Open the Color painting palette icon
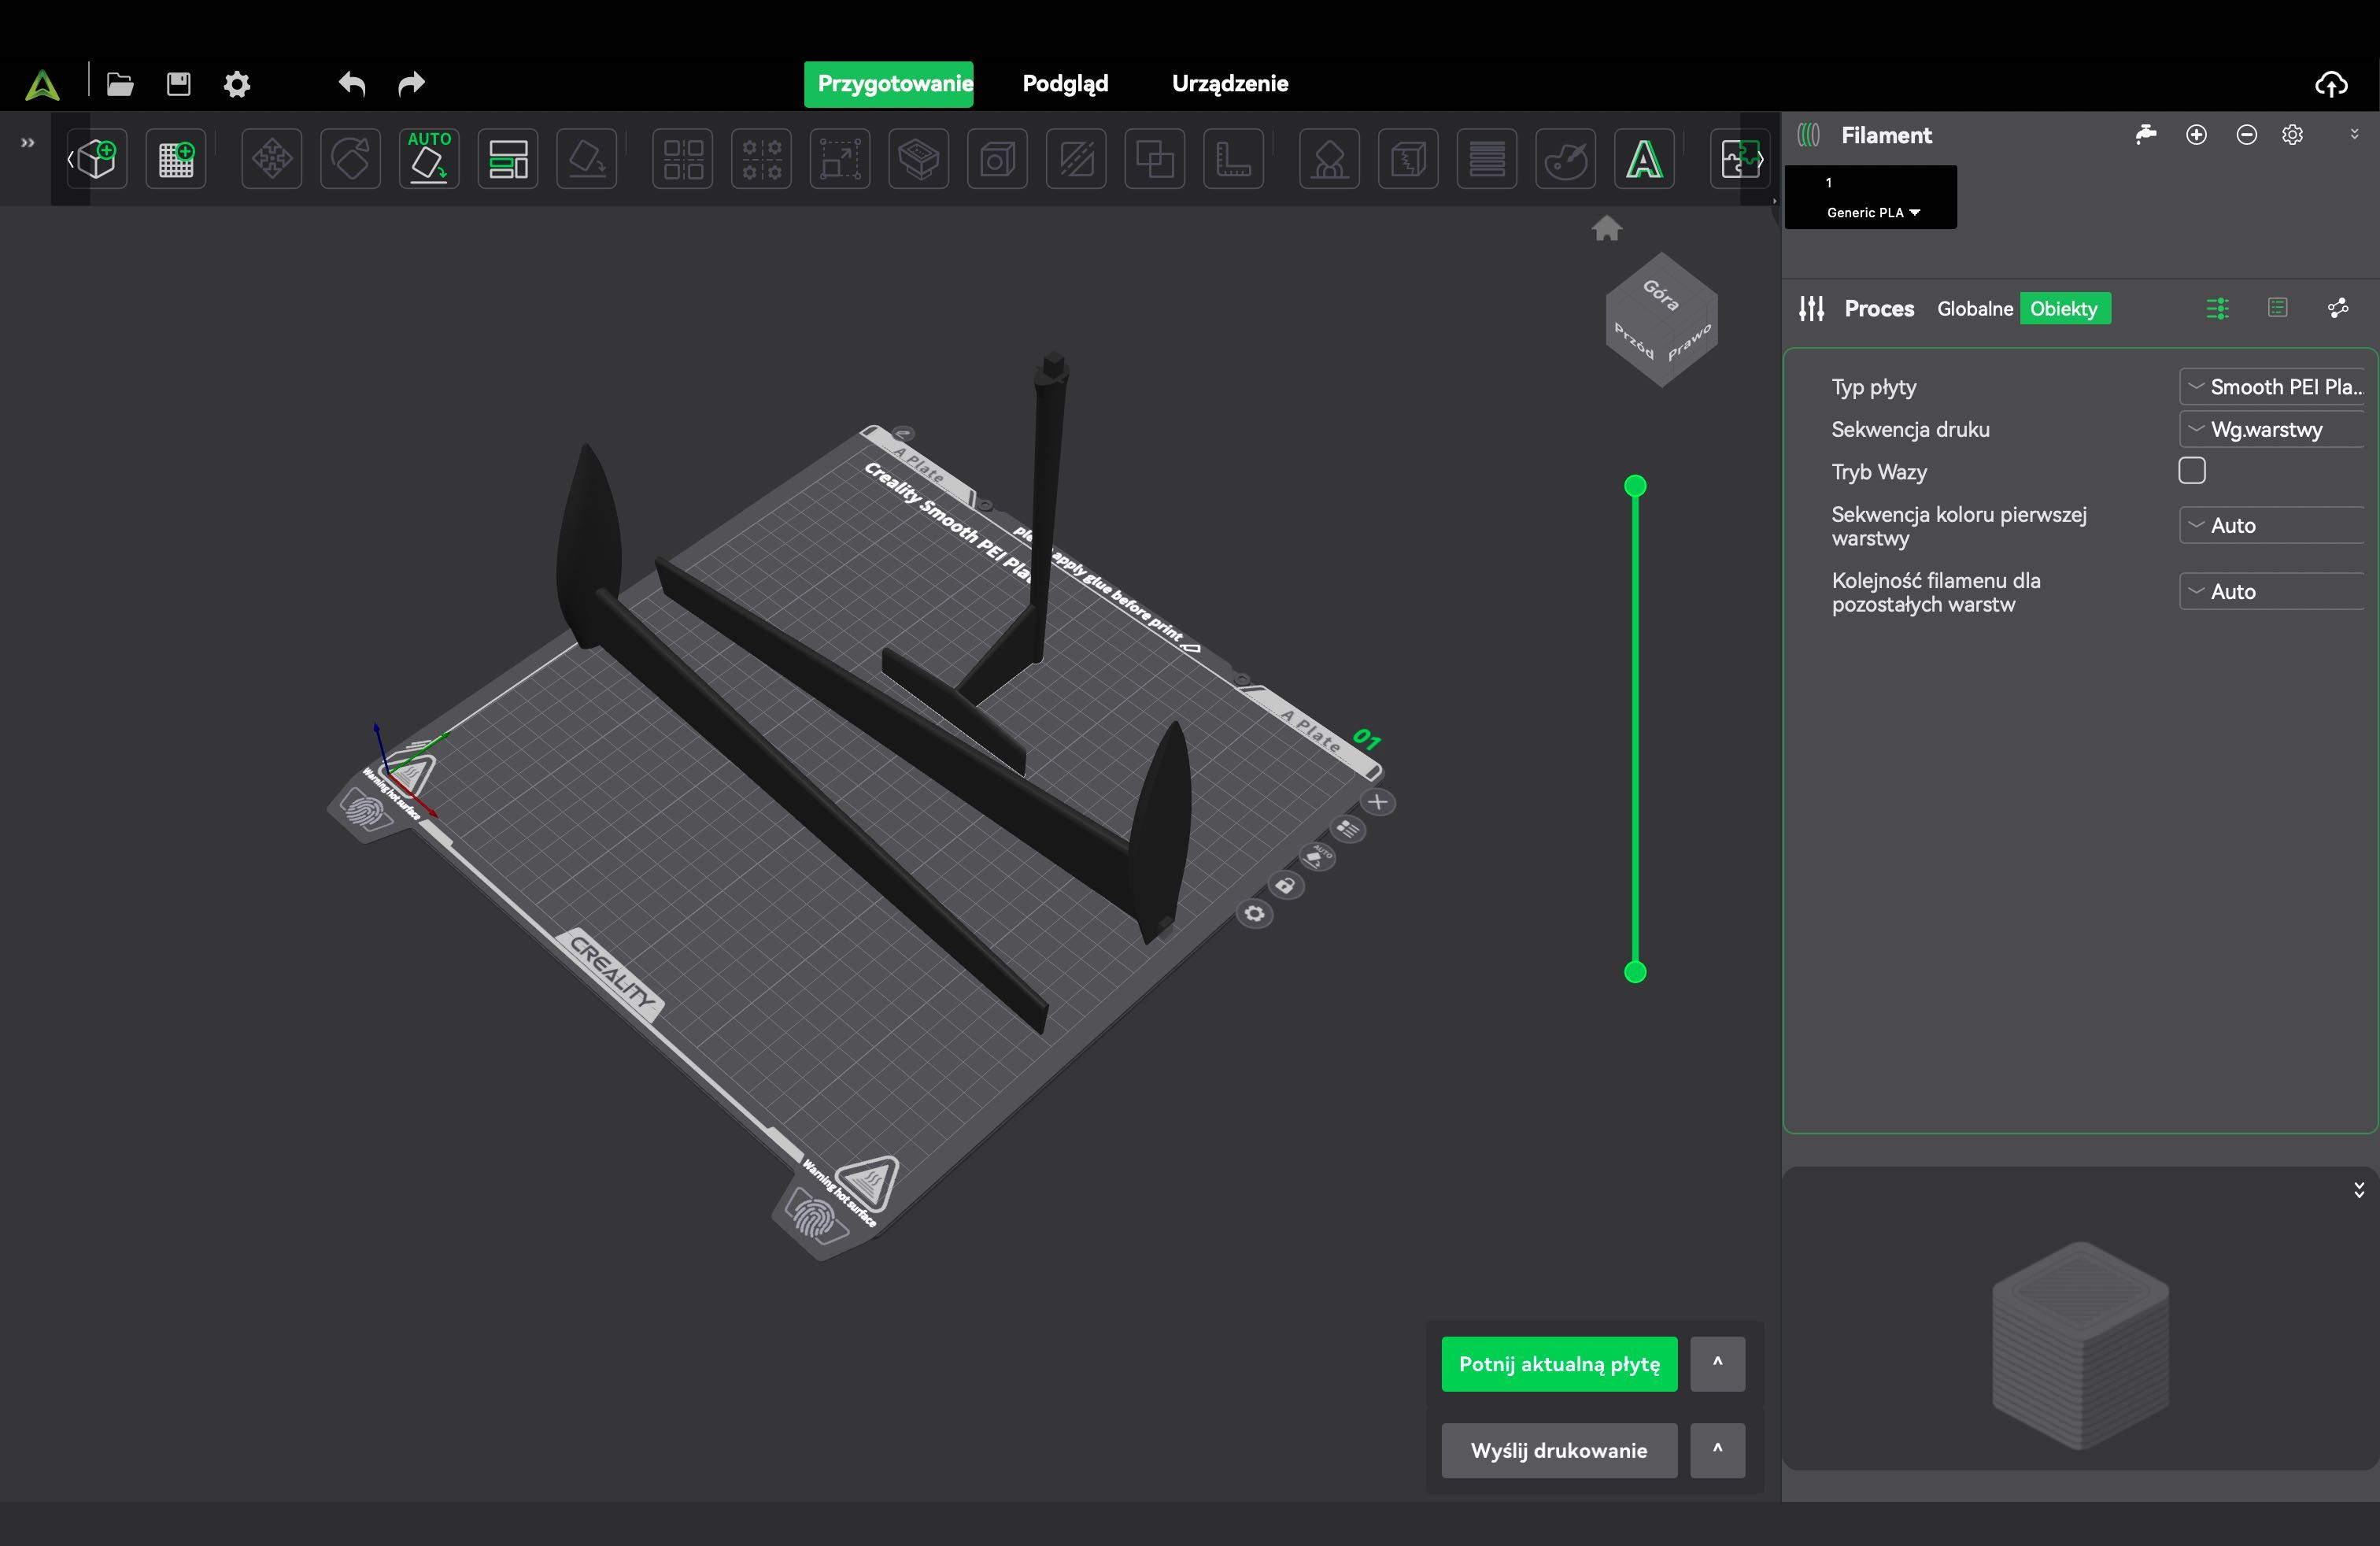Viewport: 2380px width, 1546px height. click(1566, 159)
